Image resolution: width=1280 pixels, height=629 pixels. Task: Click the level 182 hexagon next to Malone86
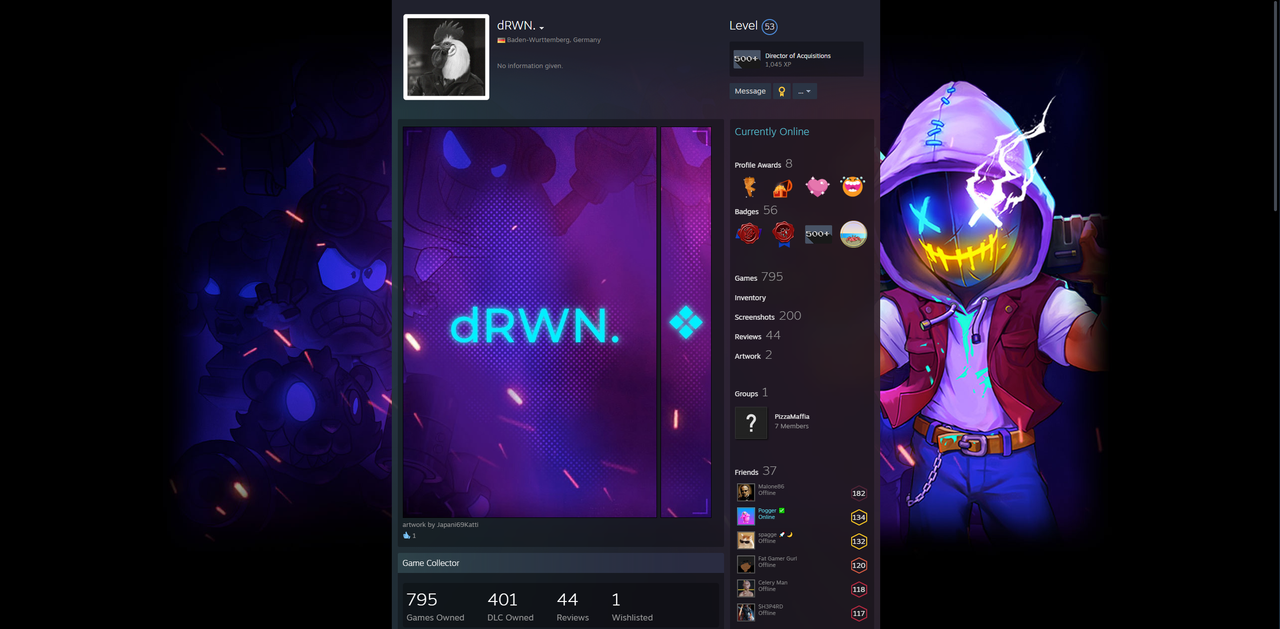point(858,493)
